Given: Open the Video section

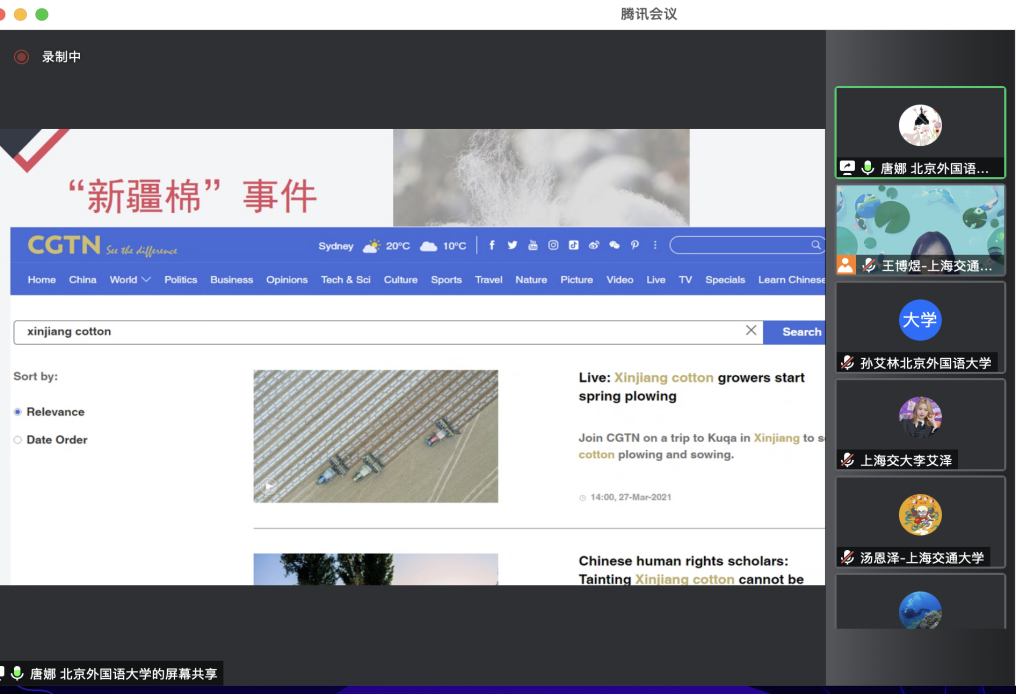Looking at the screenshot, I should tap(620, 280).
